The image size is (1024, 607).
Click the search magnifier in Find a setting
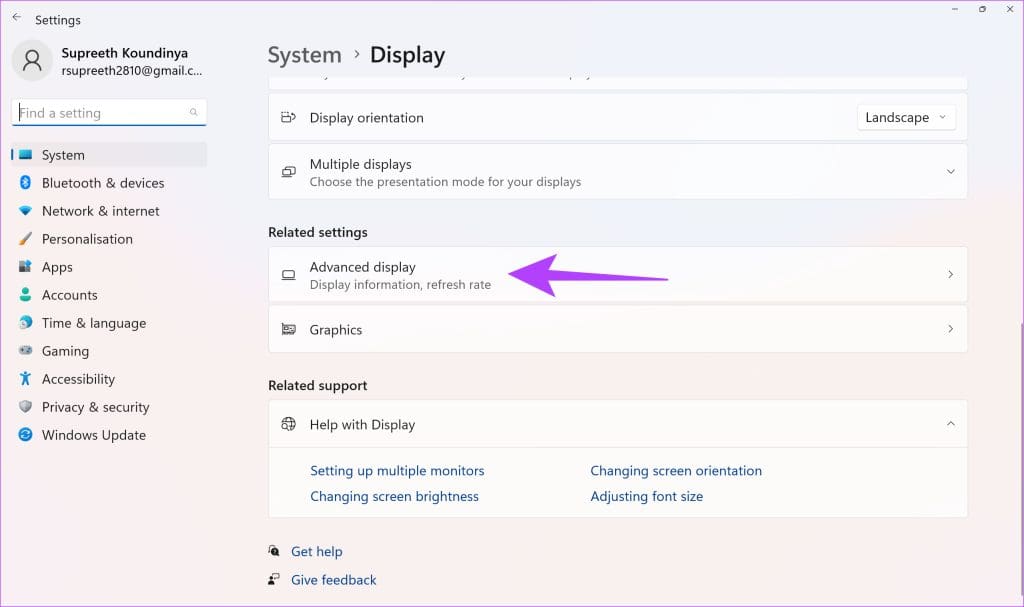[x=193, y=112]
